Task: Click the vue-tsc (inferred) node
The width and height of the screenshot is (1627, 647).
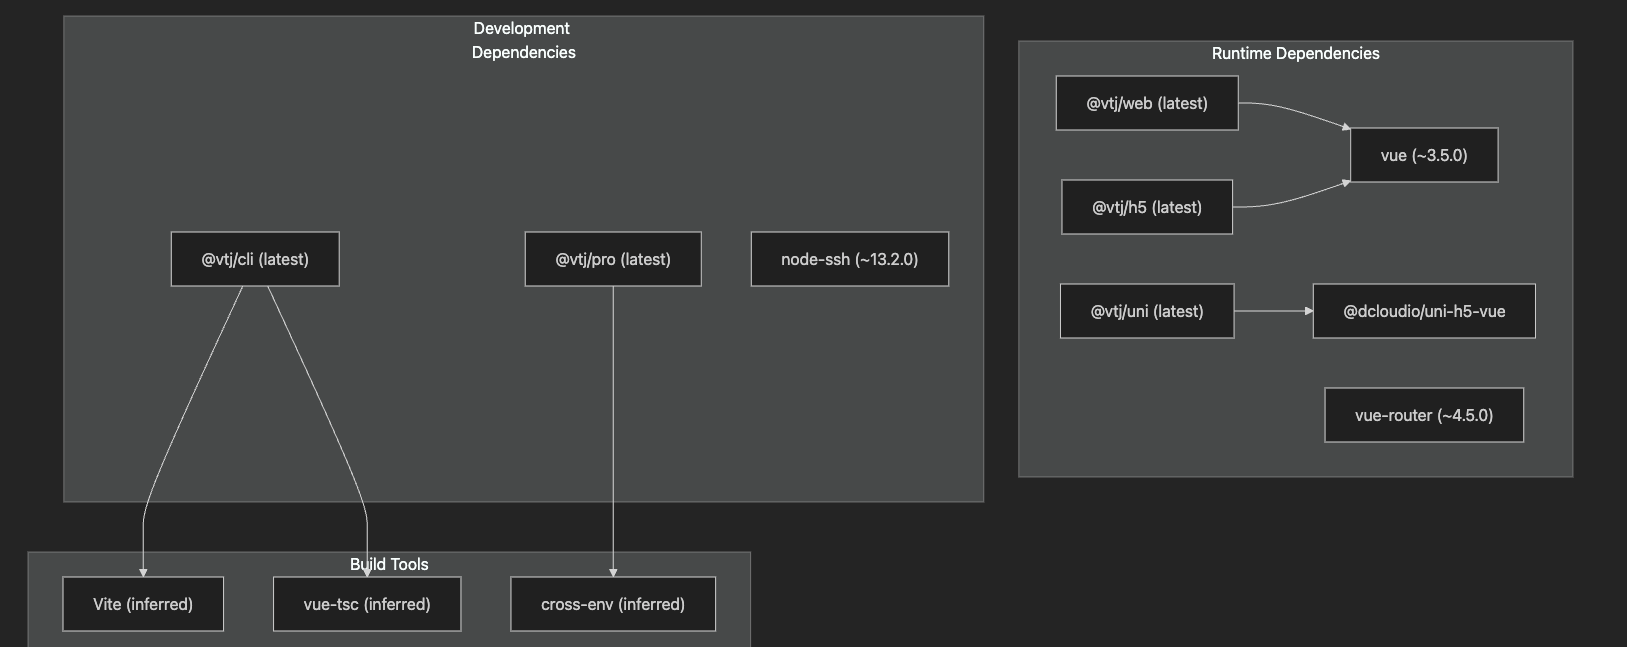Action: (x=367, y=604)
